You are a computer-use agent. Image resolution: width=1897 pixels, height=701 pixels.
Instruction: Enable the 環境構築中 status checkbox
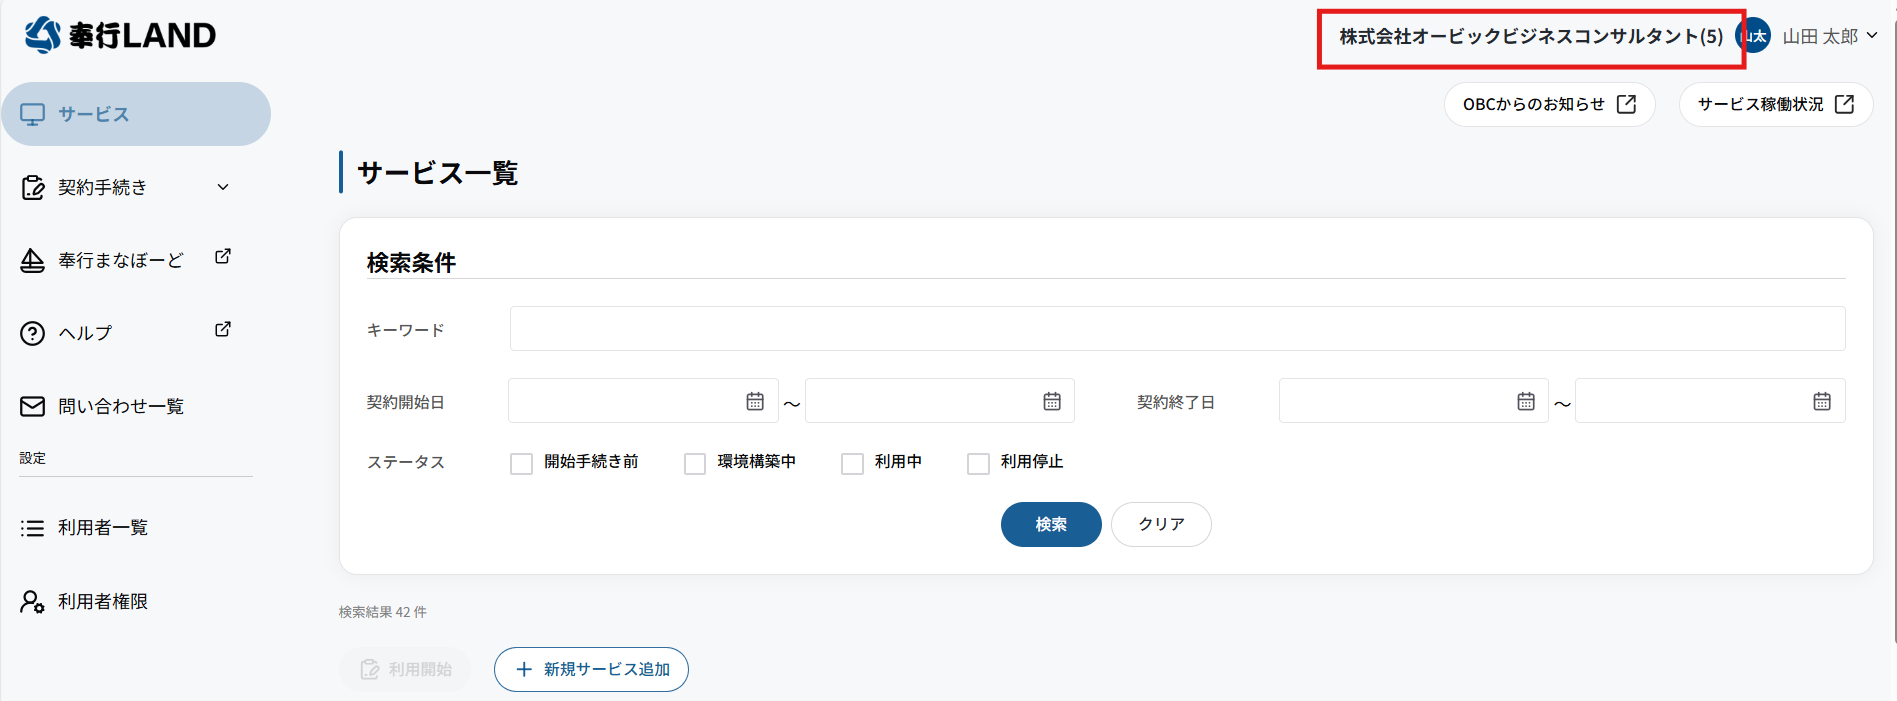[x=695, y=463]
